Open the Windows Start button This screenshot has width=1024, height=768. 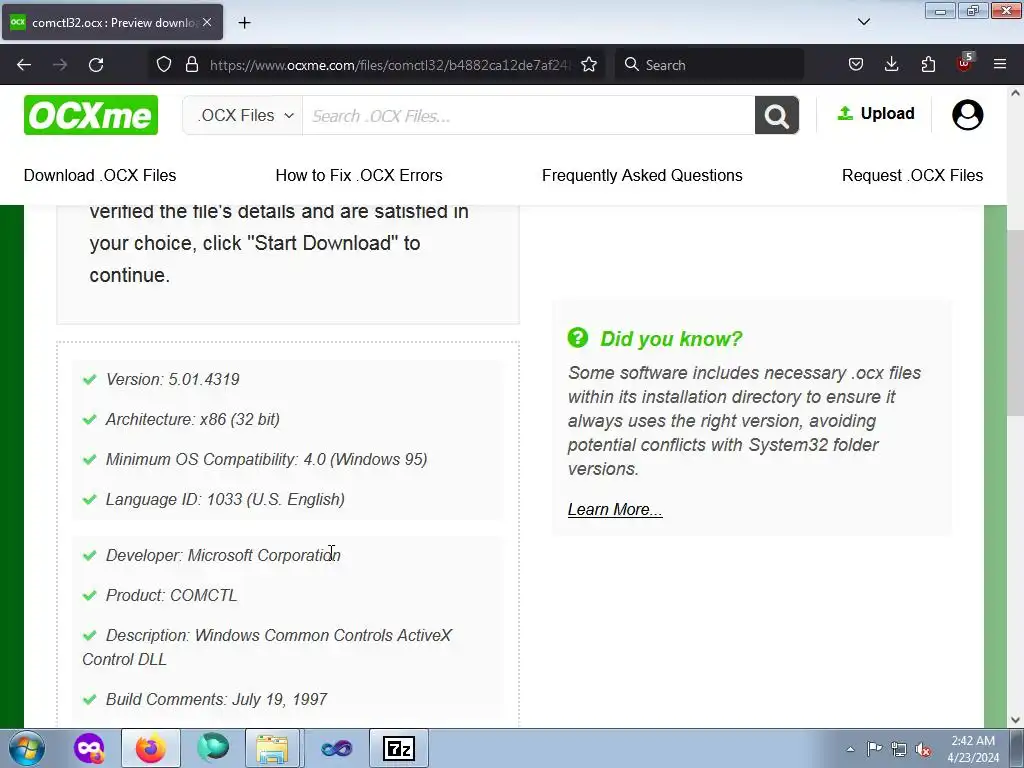click(x=25, y=748)
